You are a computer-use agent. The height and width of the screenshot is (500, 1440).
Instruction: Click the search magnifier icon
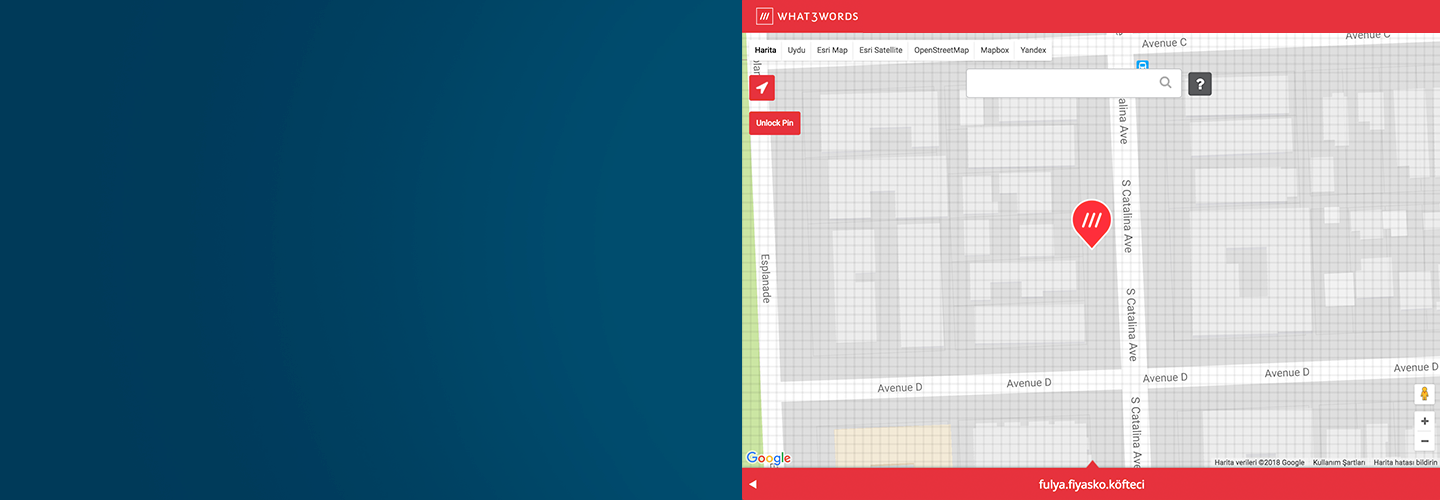[x=1165, y=83]
